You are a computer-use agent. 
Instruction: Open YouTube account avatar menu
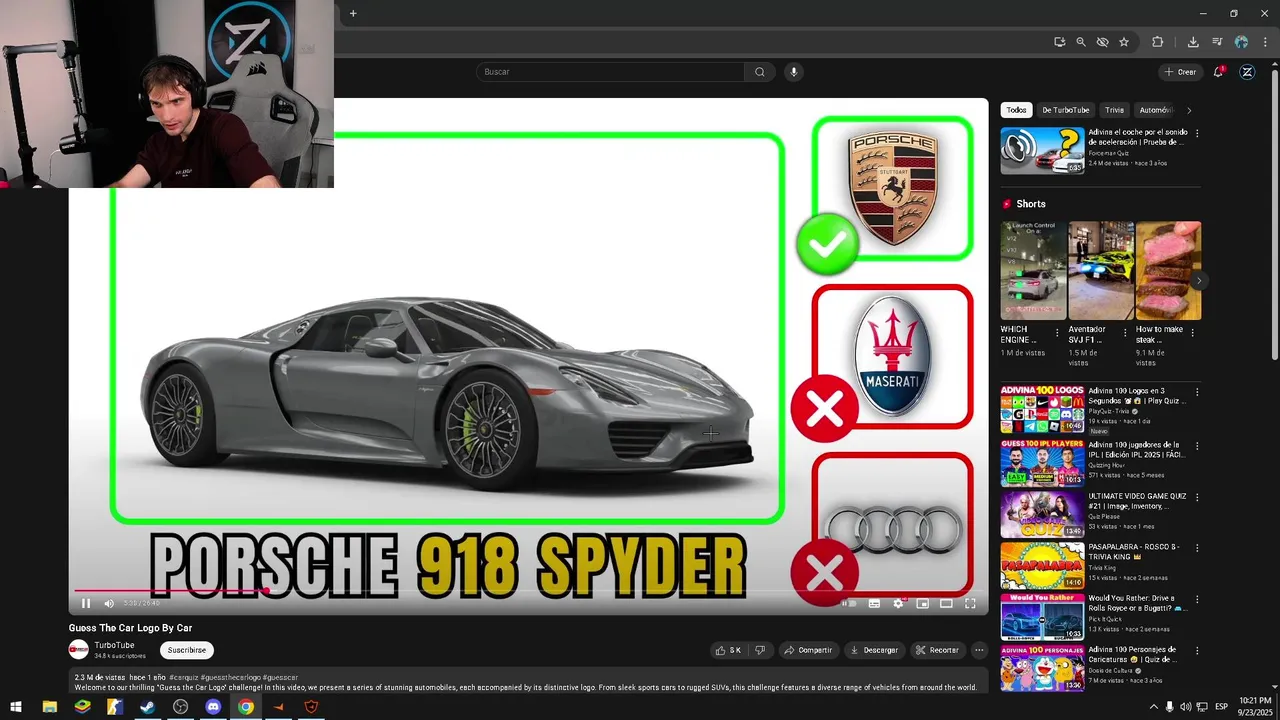pos(1247,72)
